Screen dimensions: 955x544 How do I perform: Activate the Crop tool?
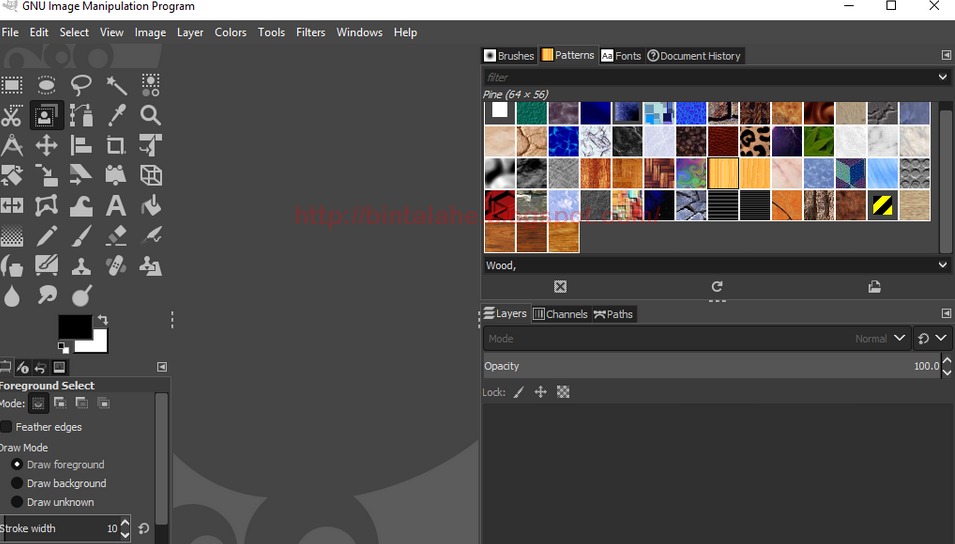(116, 146)
